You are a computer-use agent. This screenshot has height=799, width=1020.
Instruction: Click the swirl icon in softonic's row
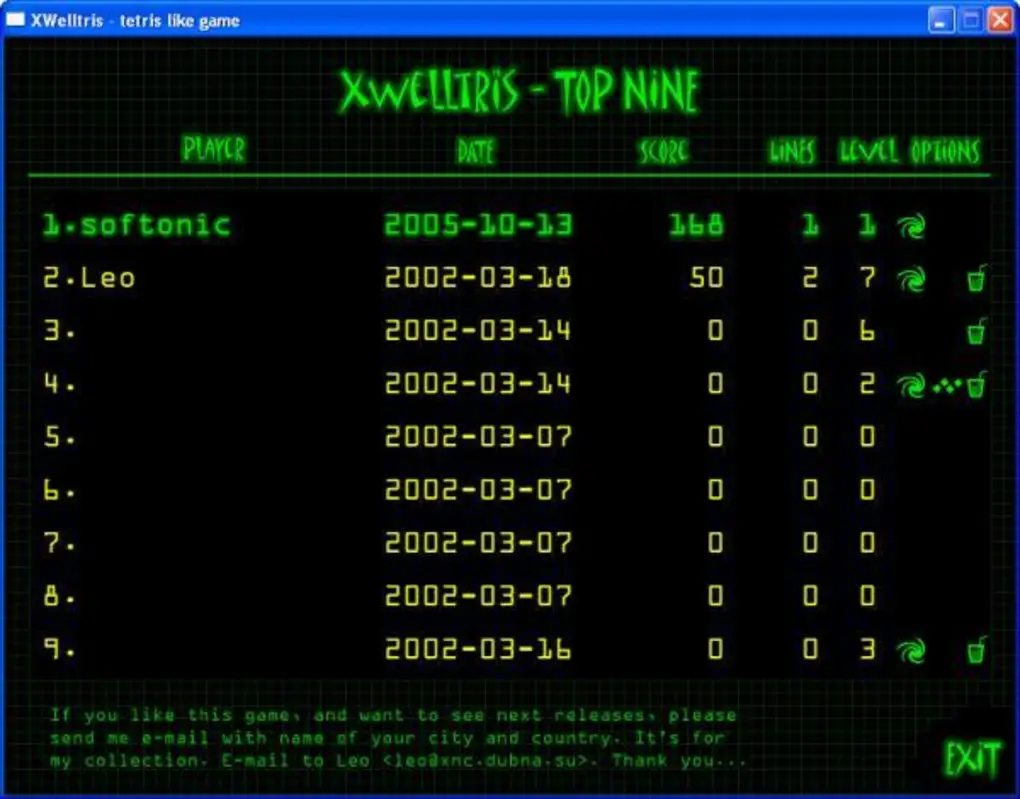click(x=911, y=227)
